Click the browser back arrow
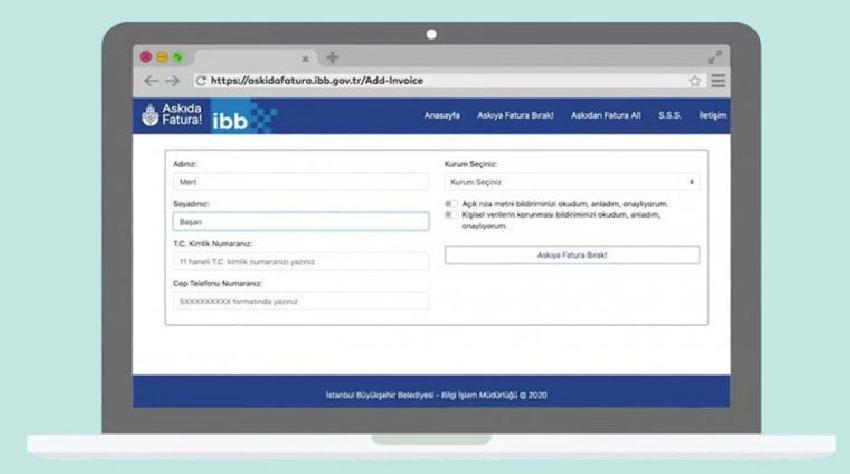850x474 pixels. [150, 81]
